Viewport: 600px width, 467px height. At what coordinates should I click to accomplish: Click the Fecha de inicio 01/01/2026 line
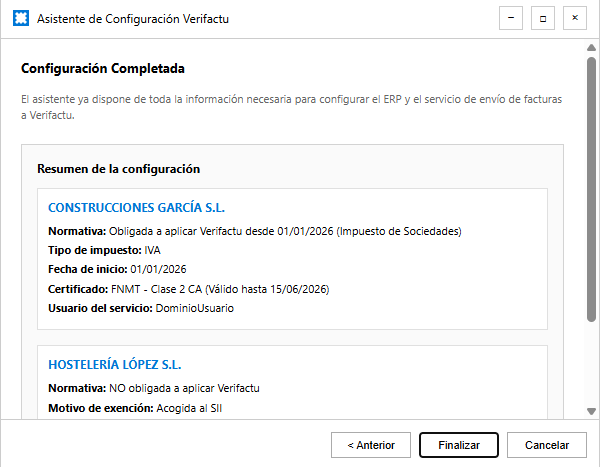point(118,270)
